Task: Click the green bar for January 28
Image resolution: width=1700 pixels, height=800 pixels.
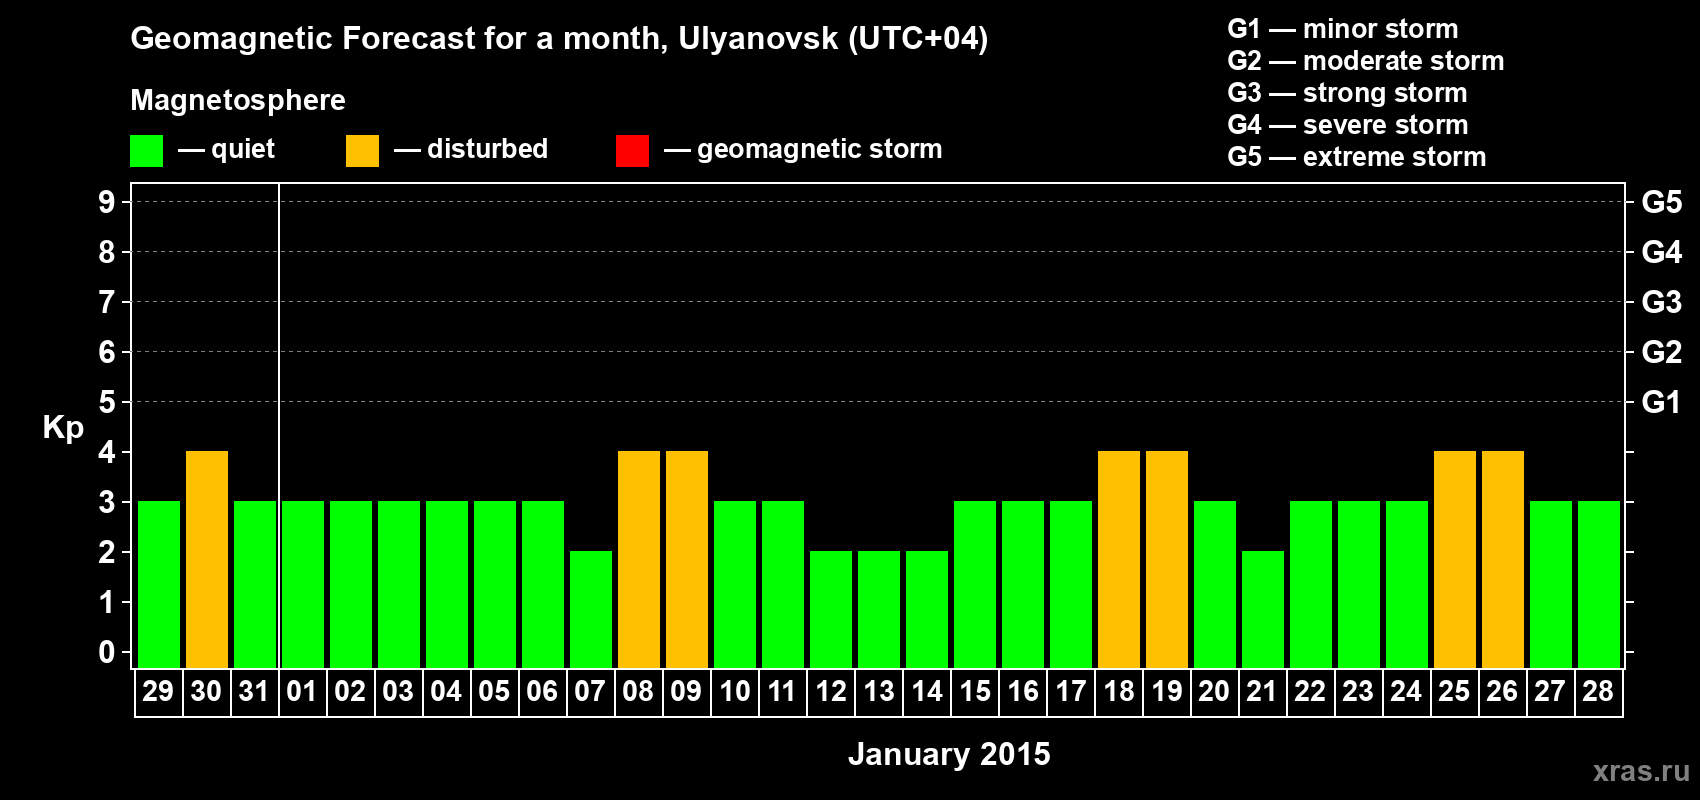Action: click(x=1599, y=584)
